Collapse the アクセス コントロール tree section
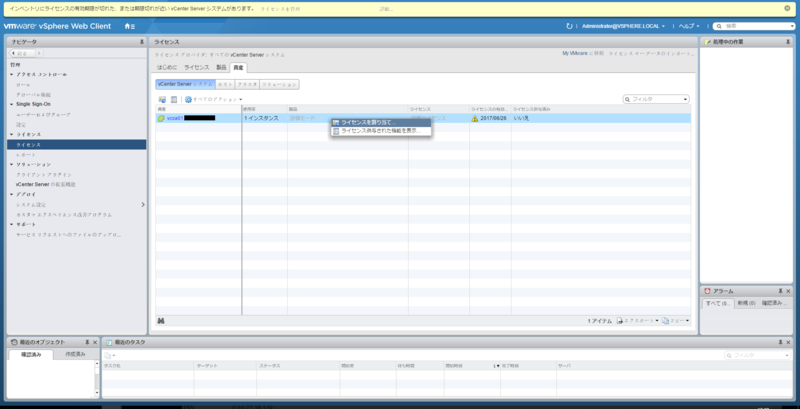The image size is (800, 409). (12, 74)
